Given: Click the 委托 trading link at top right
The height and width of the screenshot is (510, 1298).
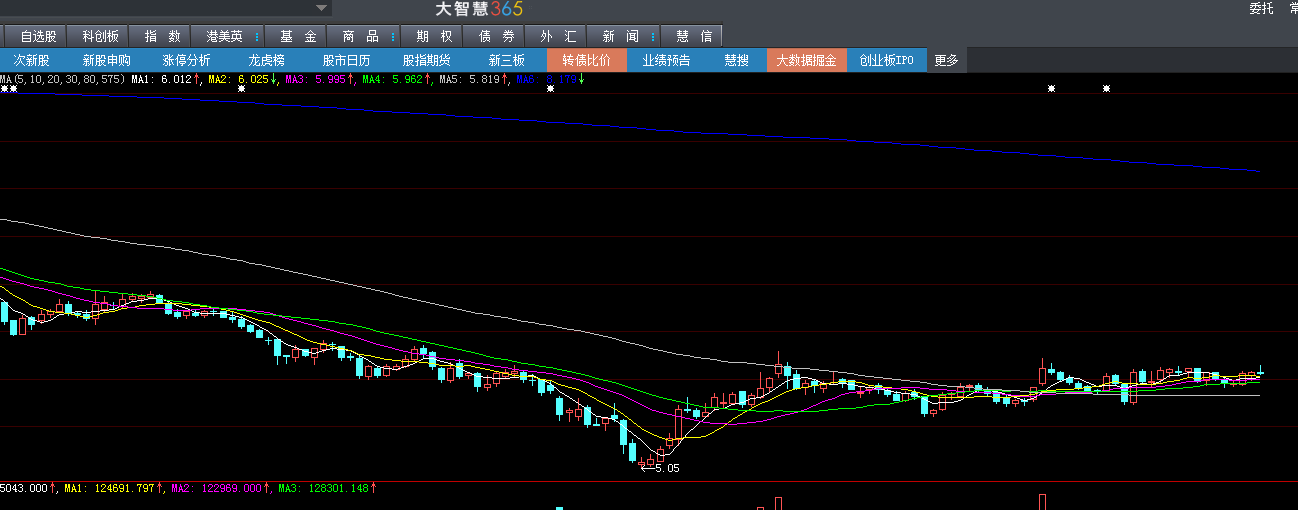Looking at the screenshot, I should (1261, 9).
